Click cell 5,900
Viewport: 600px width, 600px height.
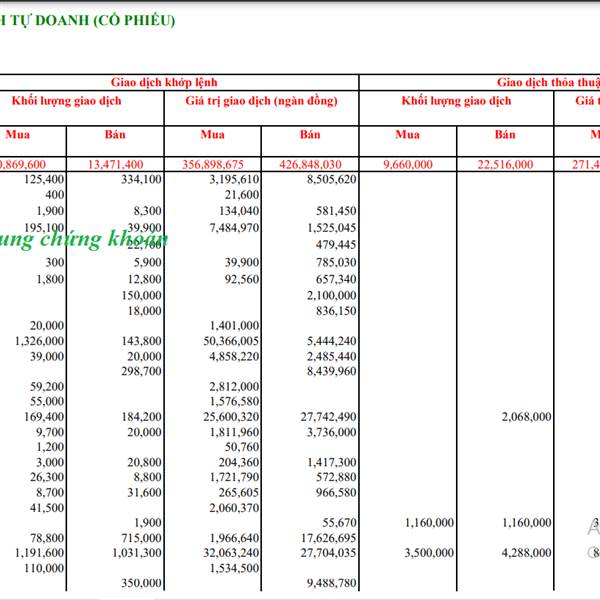(147, 262)
